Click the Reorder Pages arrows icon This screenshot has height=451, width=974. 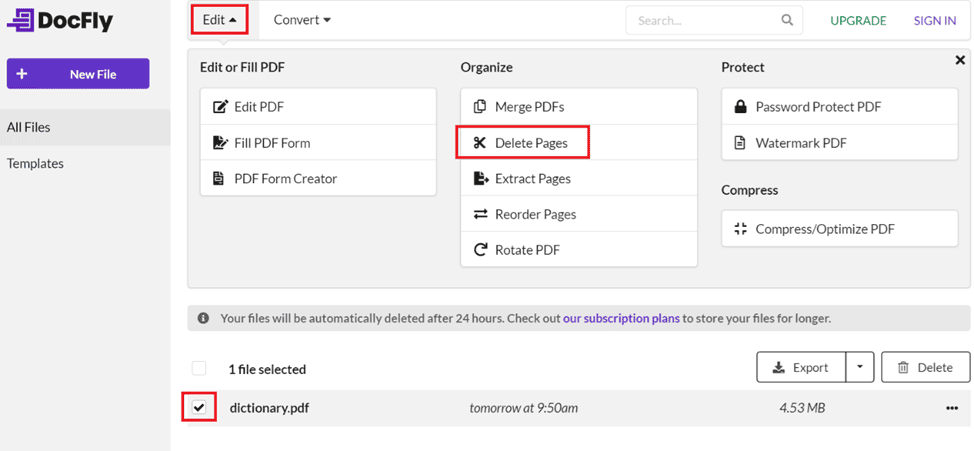(x=481, y=214)
